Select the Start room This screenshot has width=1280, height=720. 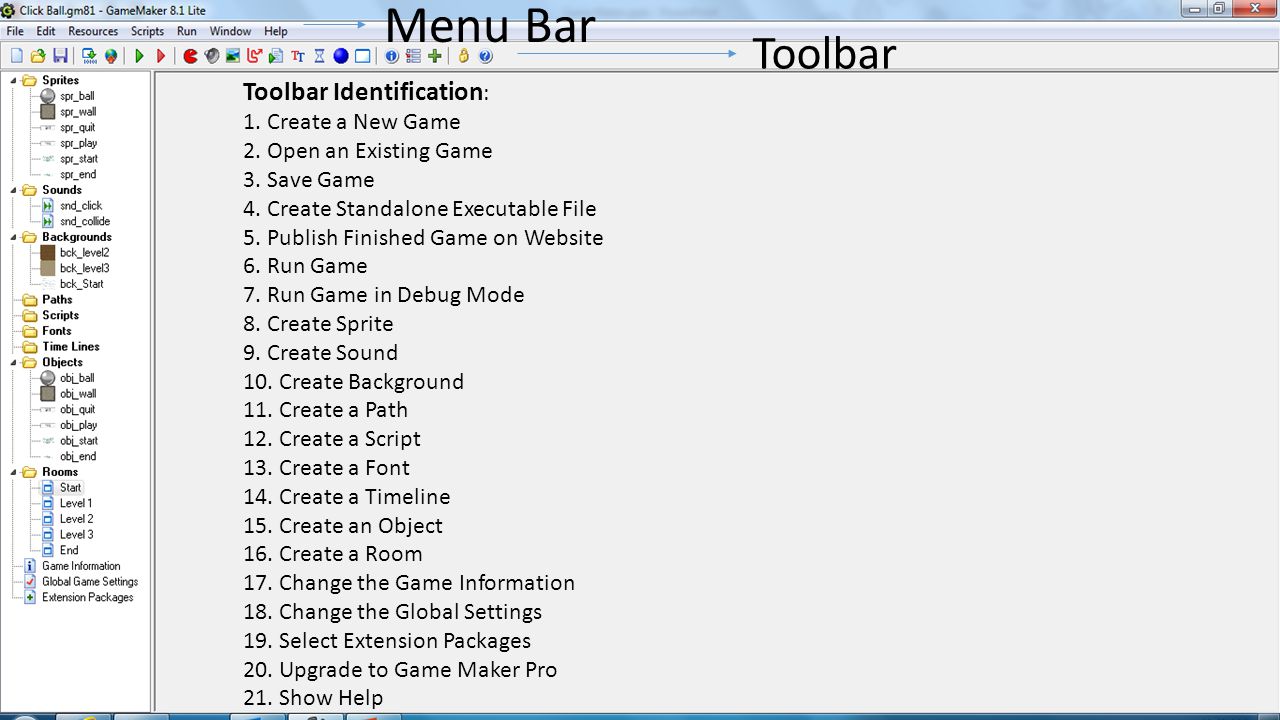pyautogui.click(x=70, y=488)
